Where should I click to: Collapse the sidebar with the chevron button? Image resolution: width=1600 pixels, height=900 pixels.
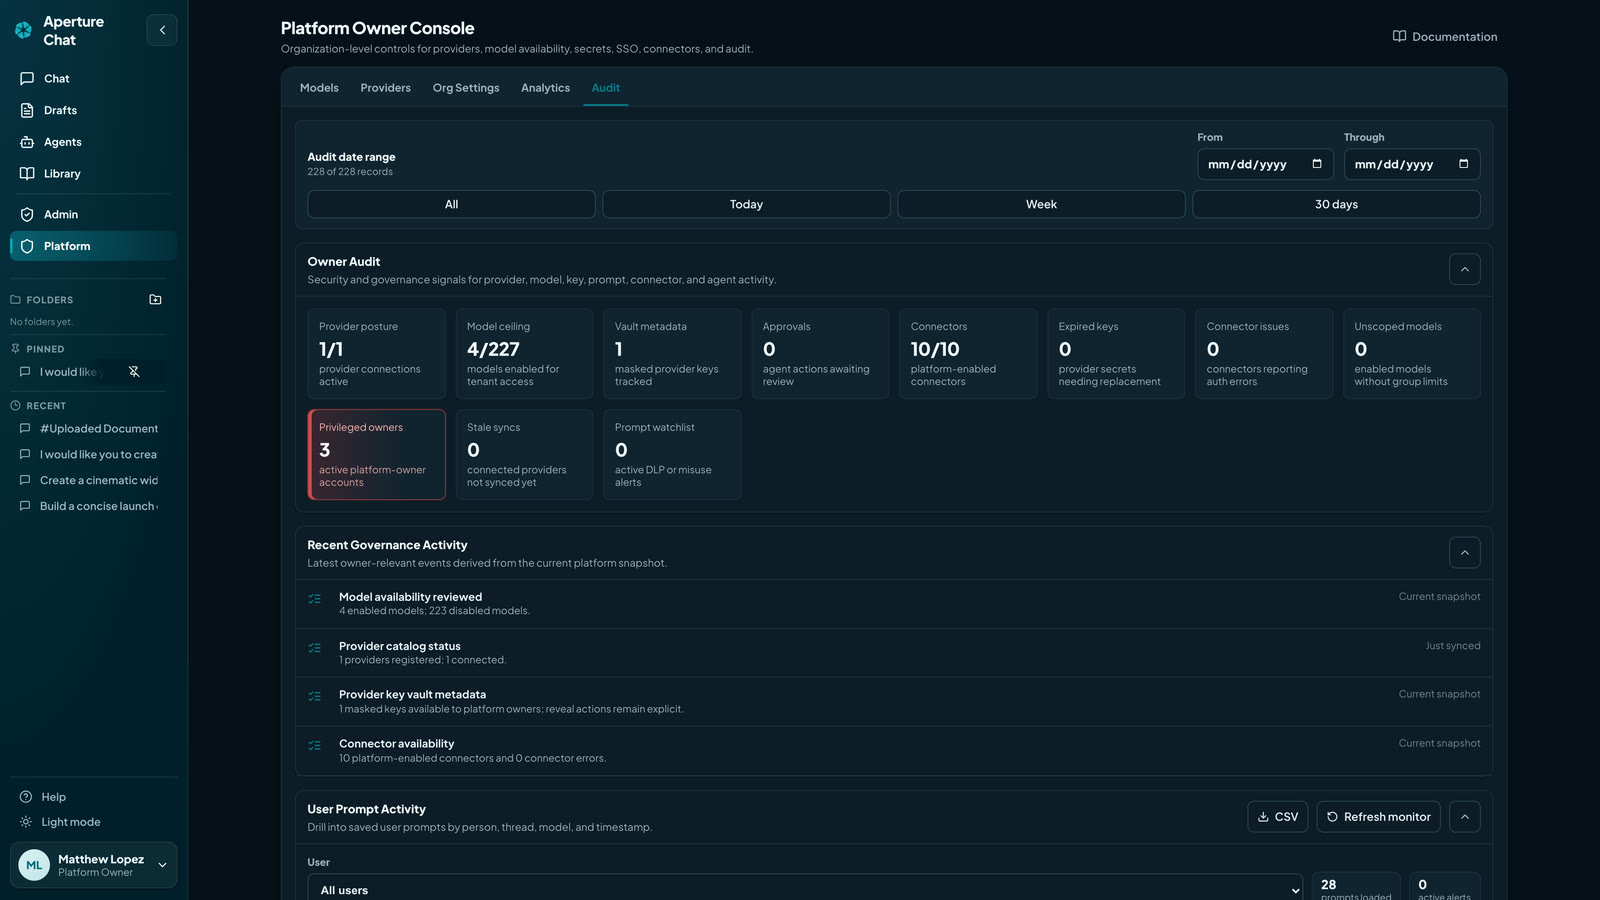pyautogui.click(x=162, y=30)
